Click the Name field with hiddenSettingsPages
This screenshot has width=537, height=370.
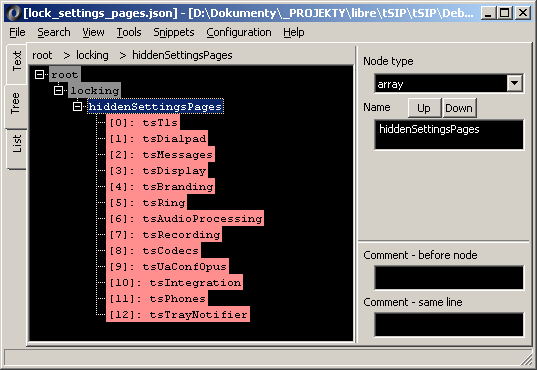pos(449,134)
